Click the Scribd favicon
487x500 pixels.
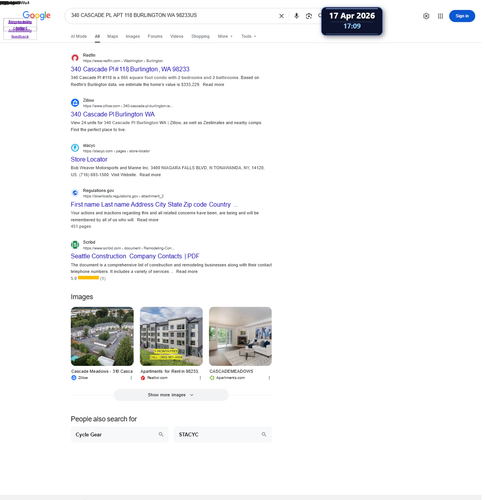point(75,245)
